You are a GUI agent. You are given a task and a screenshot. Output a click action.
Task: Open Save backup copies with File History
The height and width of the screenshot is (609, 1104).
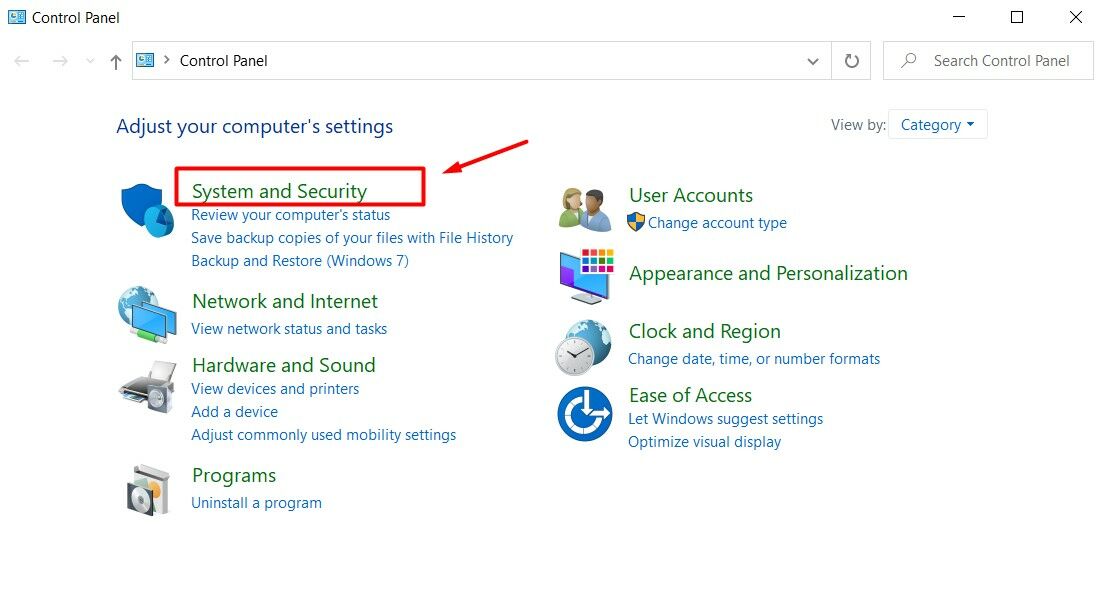coord(352,238)
